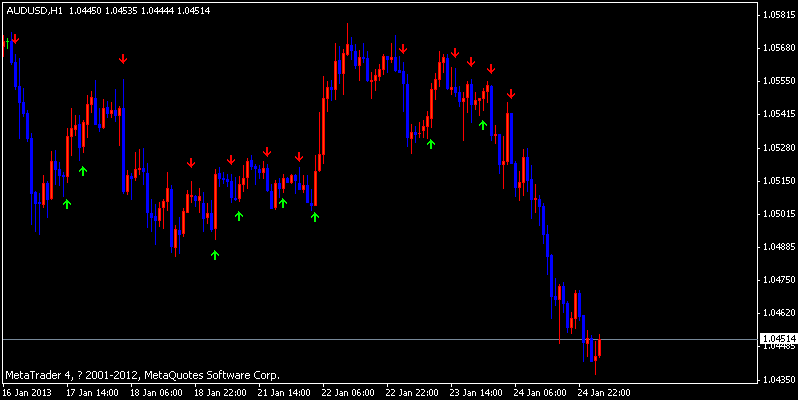Click the highlighted current price tag 1.04514
This screenshot has height=400, width=798.
778,338
